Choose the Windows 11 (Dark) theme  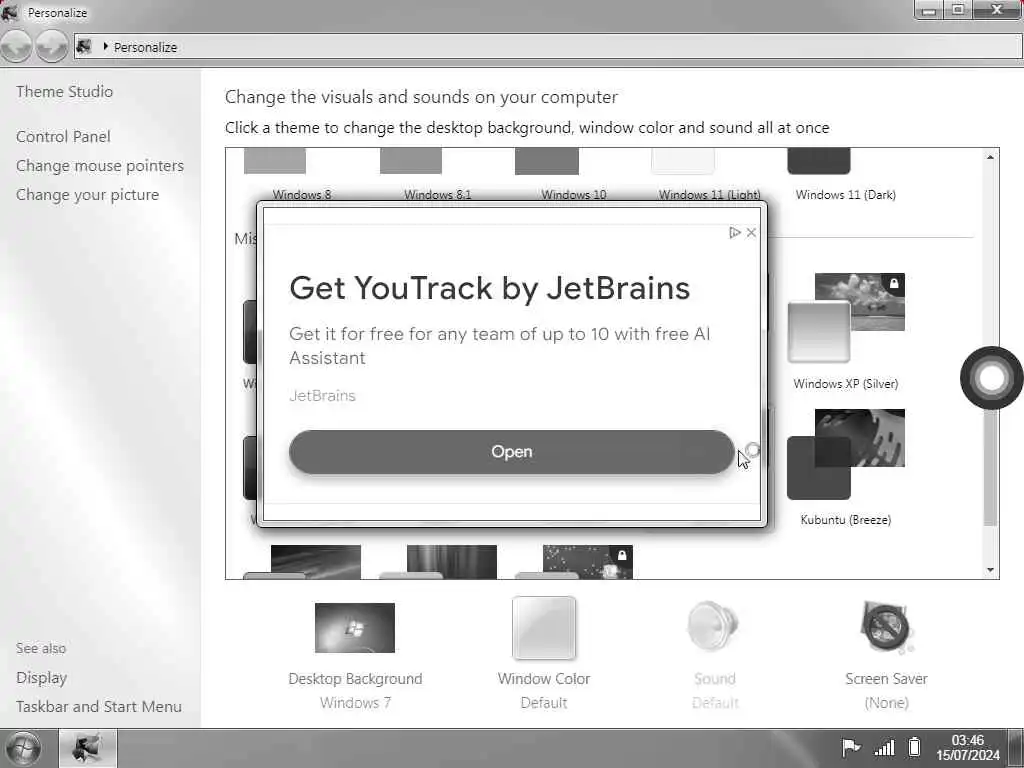pos(846,175)
